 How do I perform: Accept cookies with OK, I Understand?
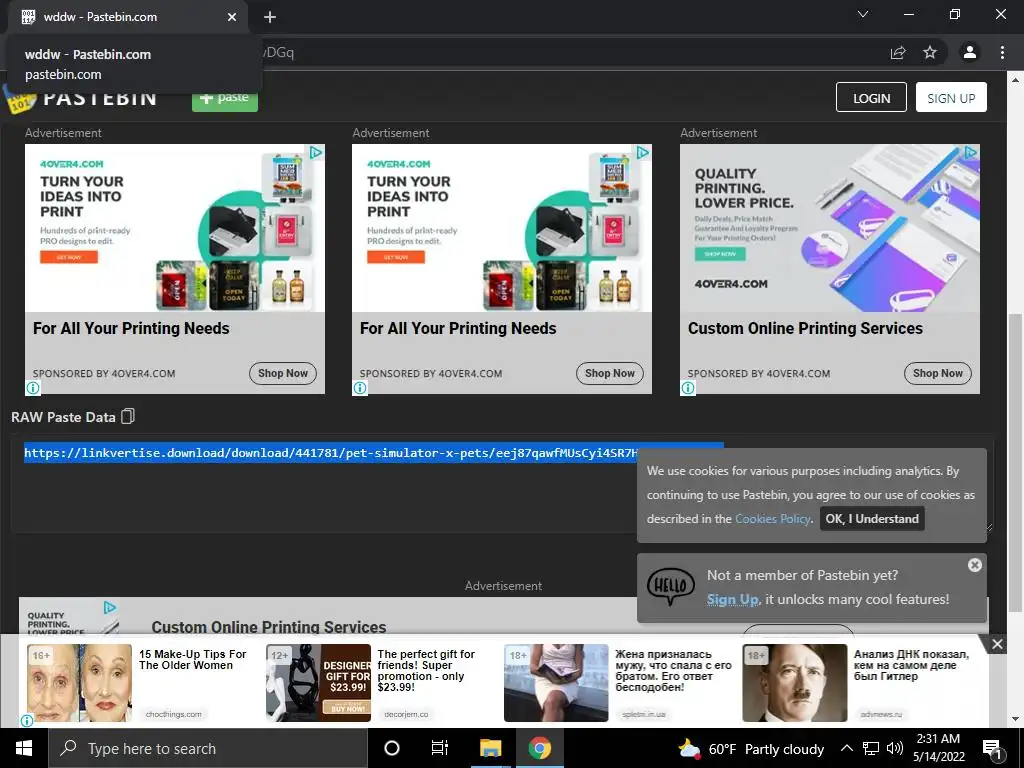pos(872,519)
